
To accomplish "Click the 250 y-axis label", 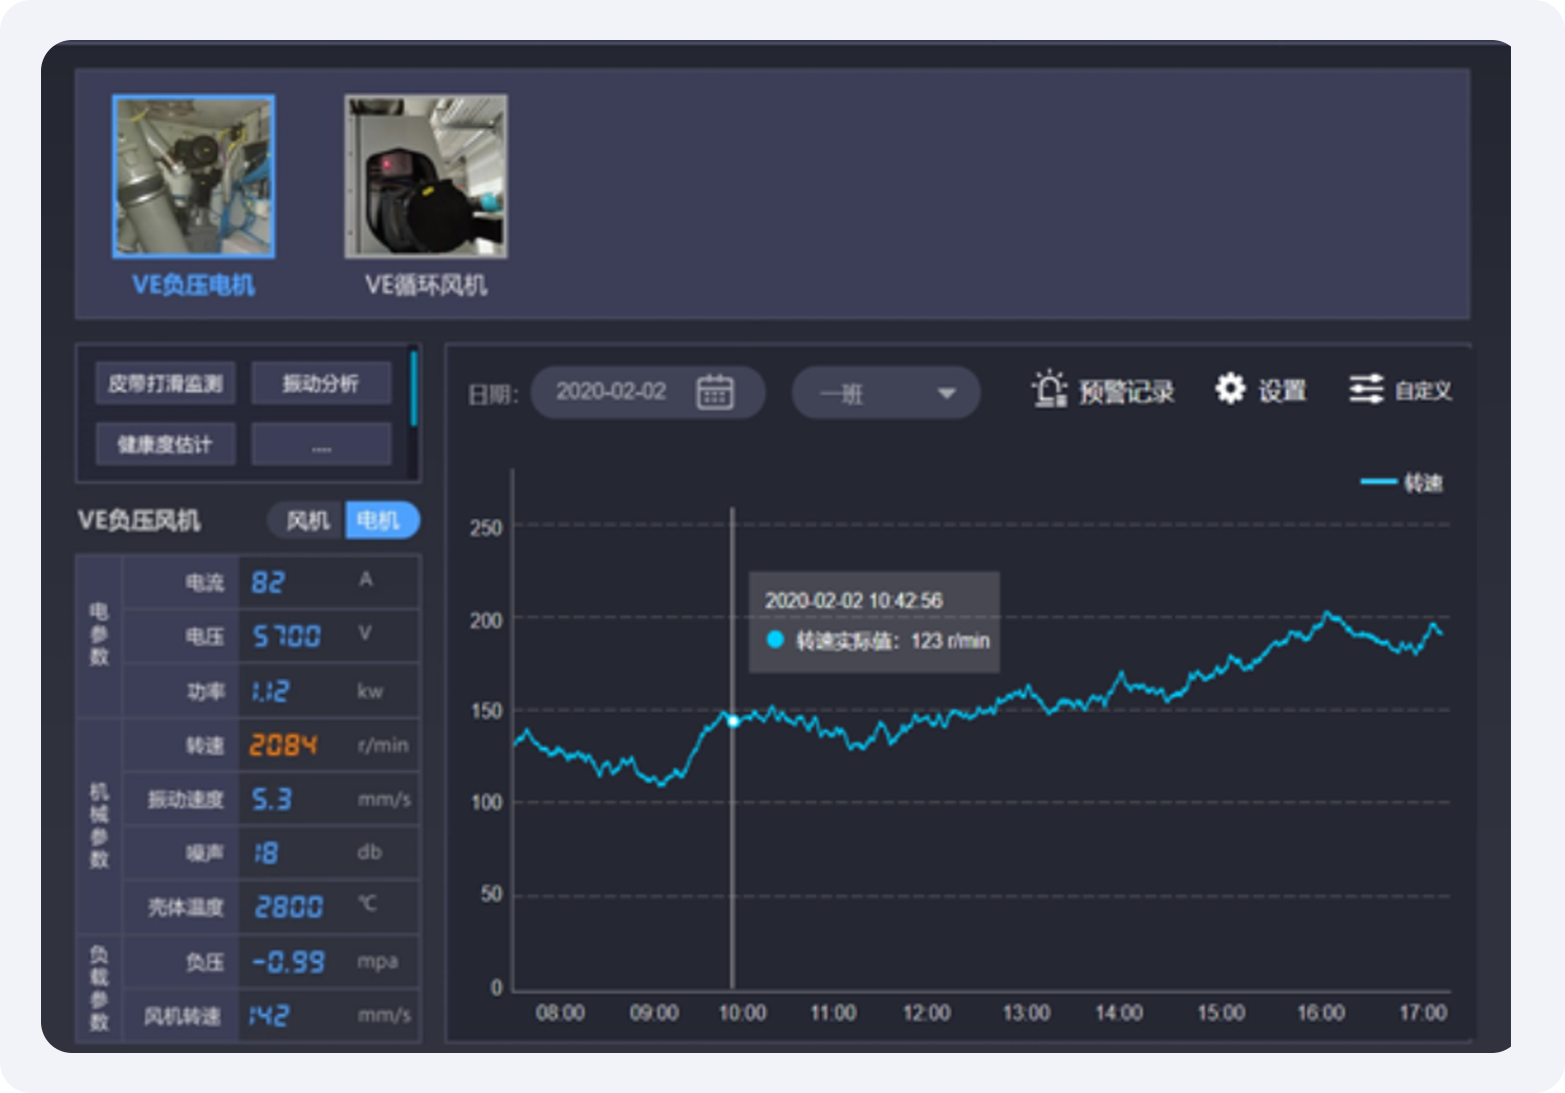I will (x=486, y=528).
